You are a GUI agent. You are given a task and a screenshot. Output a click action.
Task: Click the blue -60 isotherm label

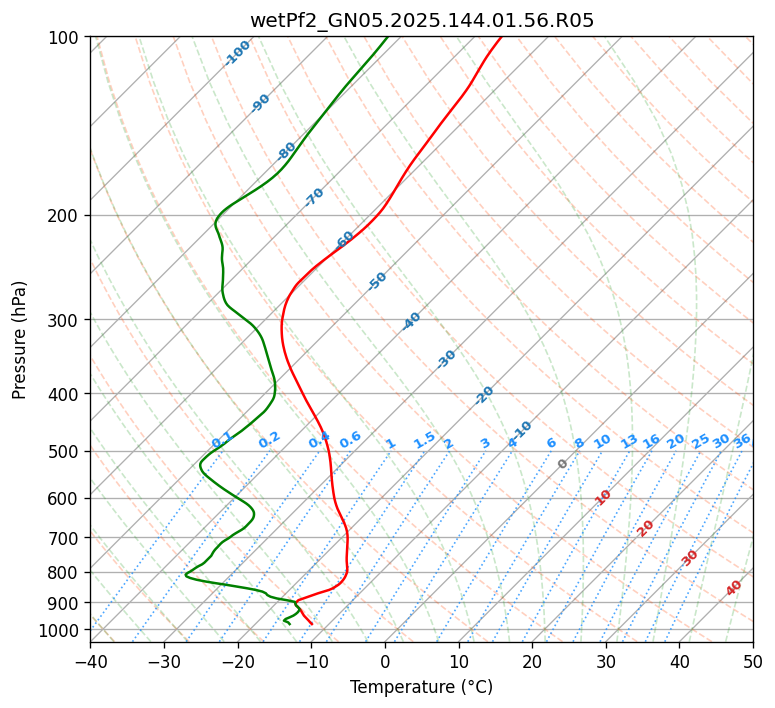pos(344,240)
